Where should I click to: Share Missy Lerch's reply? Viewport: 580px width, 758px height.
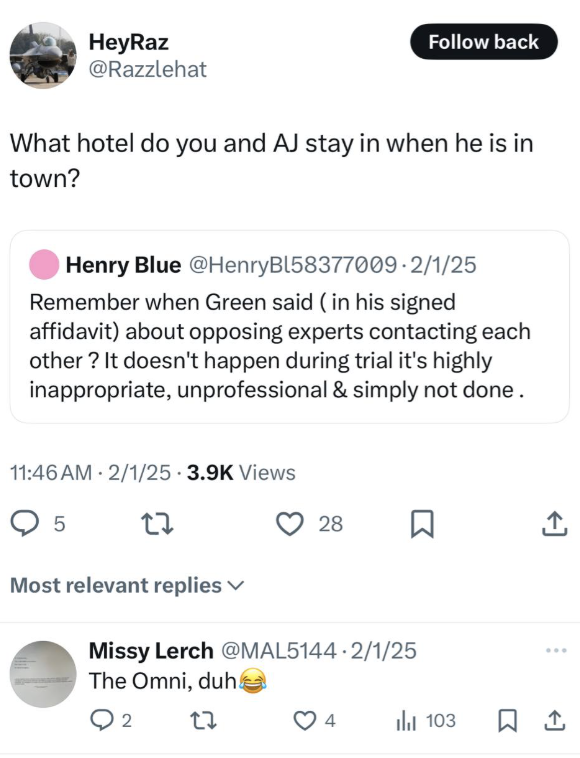pyautogui.click(x=554, y=720)
